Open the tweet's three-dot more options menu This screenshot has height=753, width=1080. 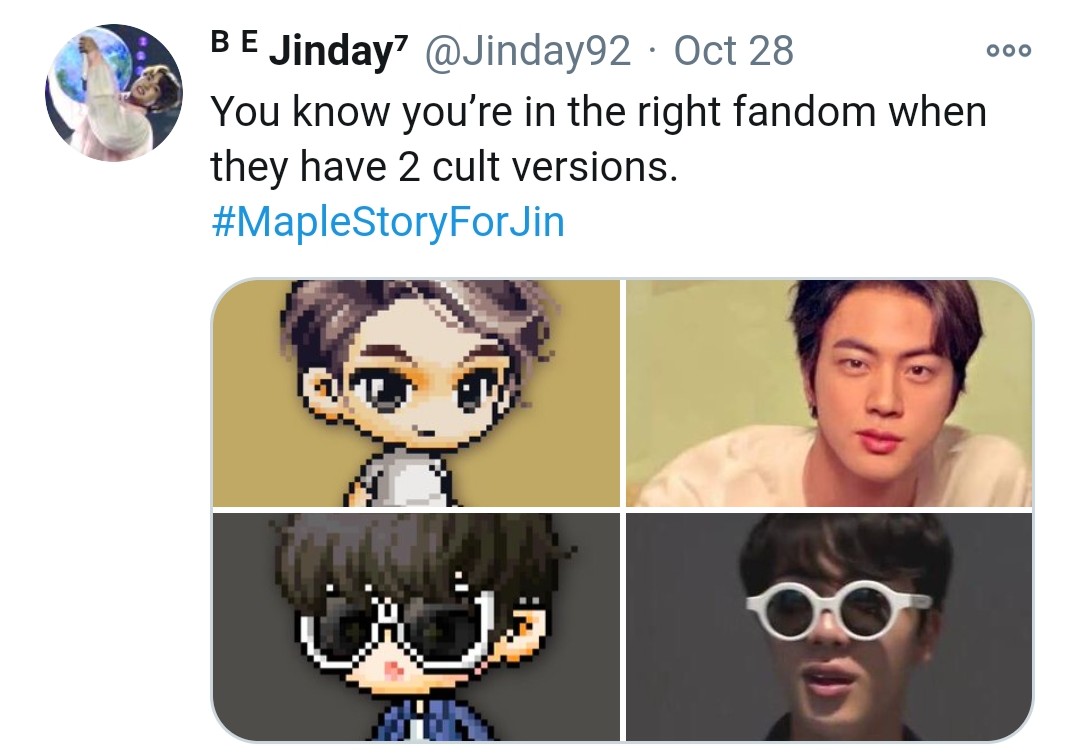tap(1008, 50)
